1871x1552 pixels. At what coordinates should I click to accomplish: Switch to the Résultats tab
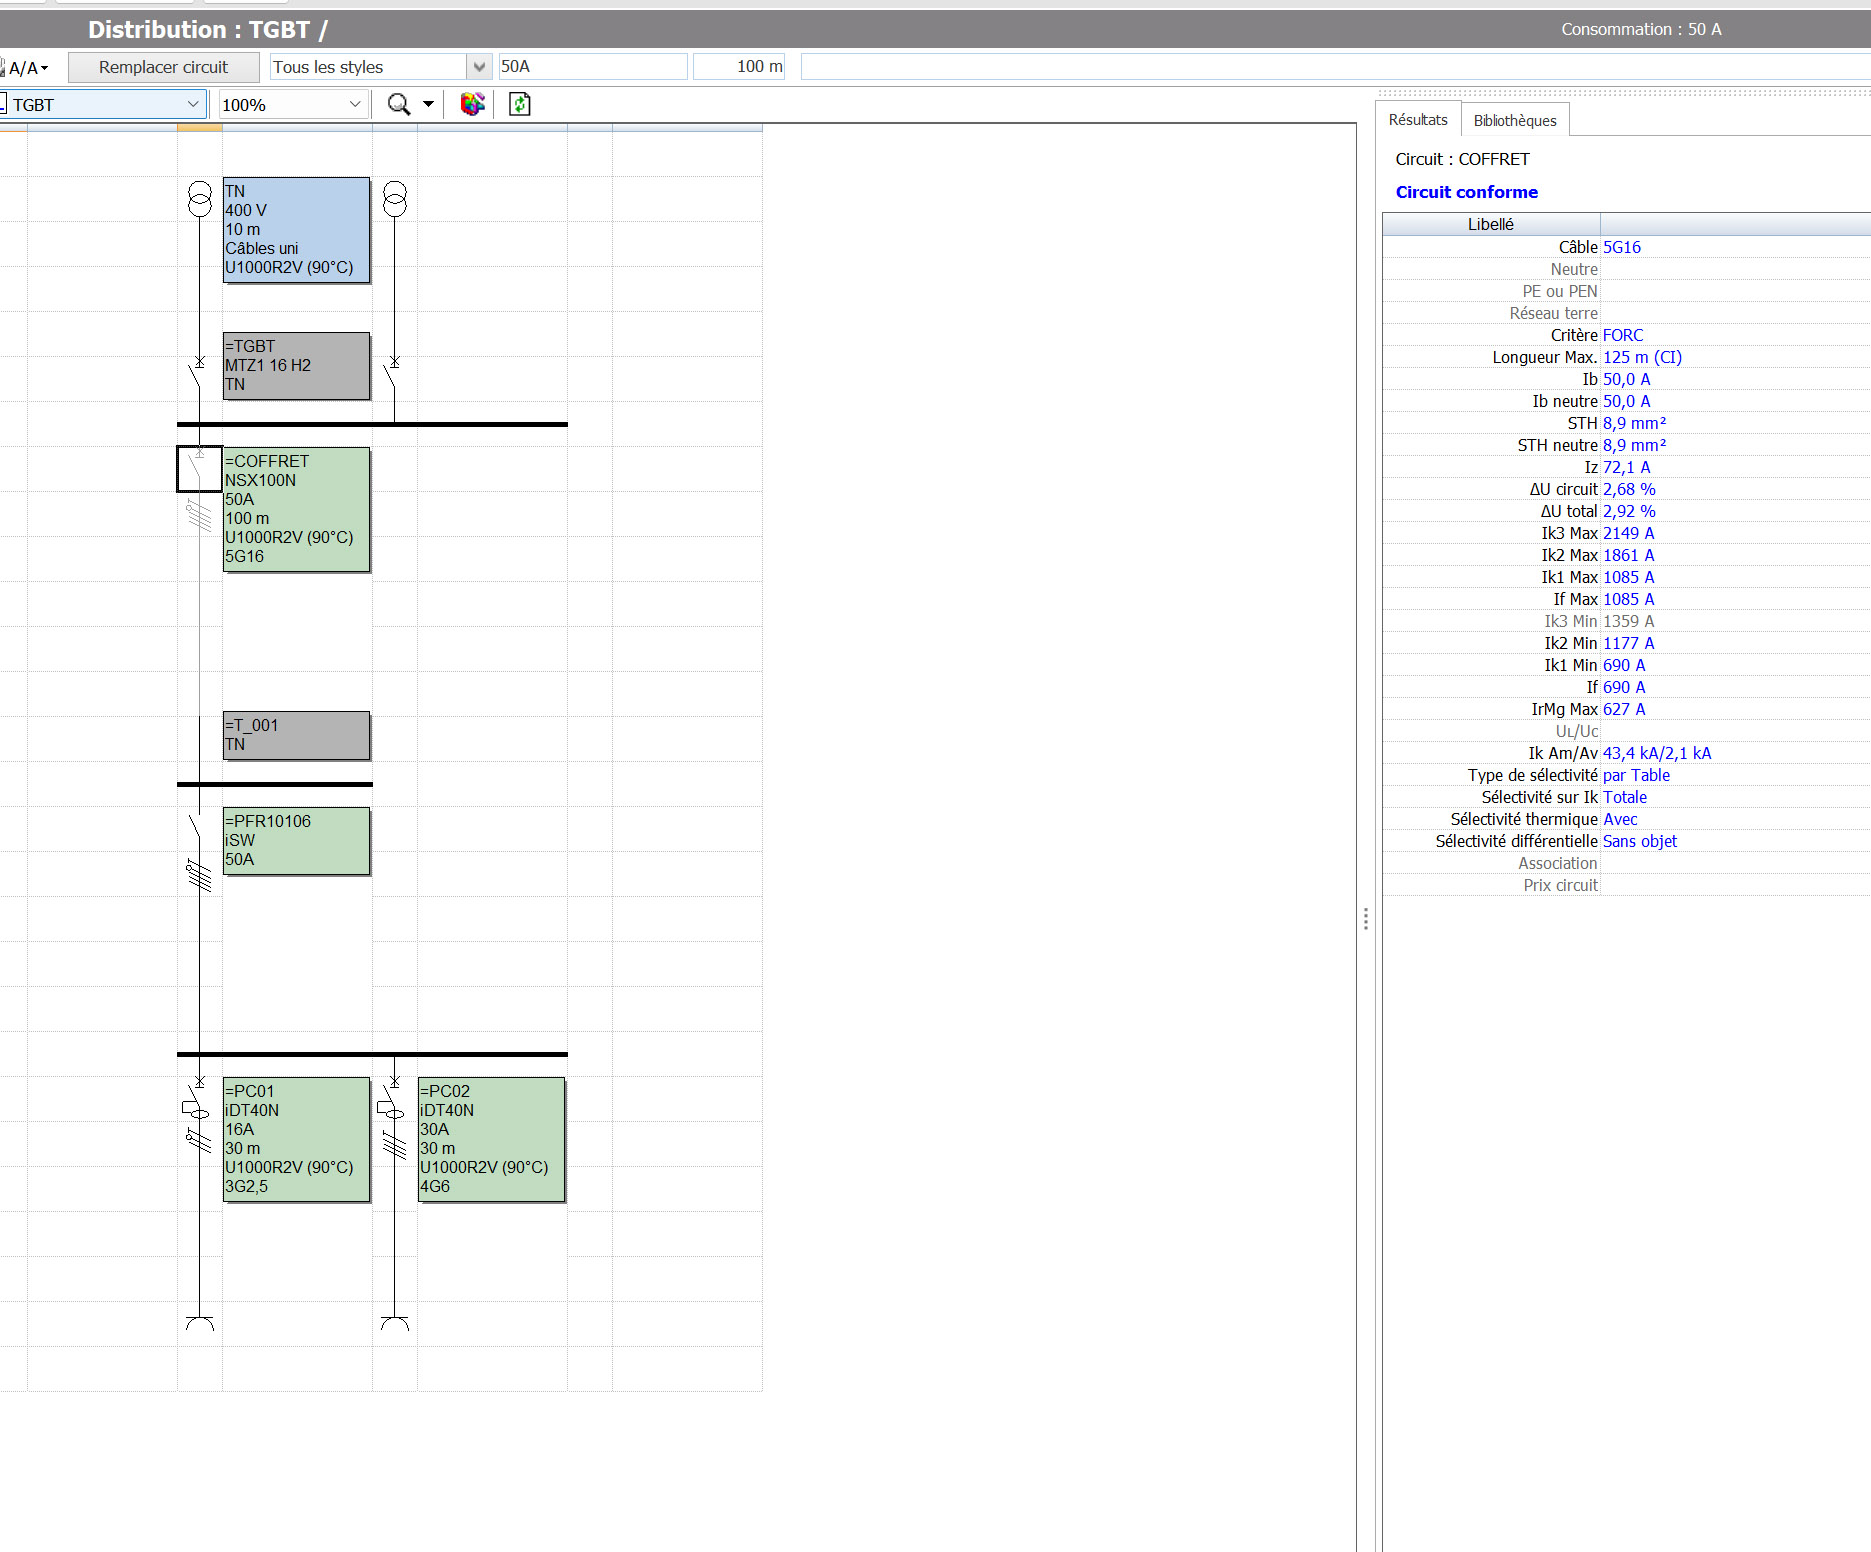pos(1417,120)
